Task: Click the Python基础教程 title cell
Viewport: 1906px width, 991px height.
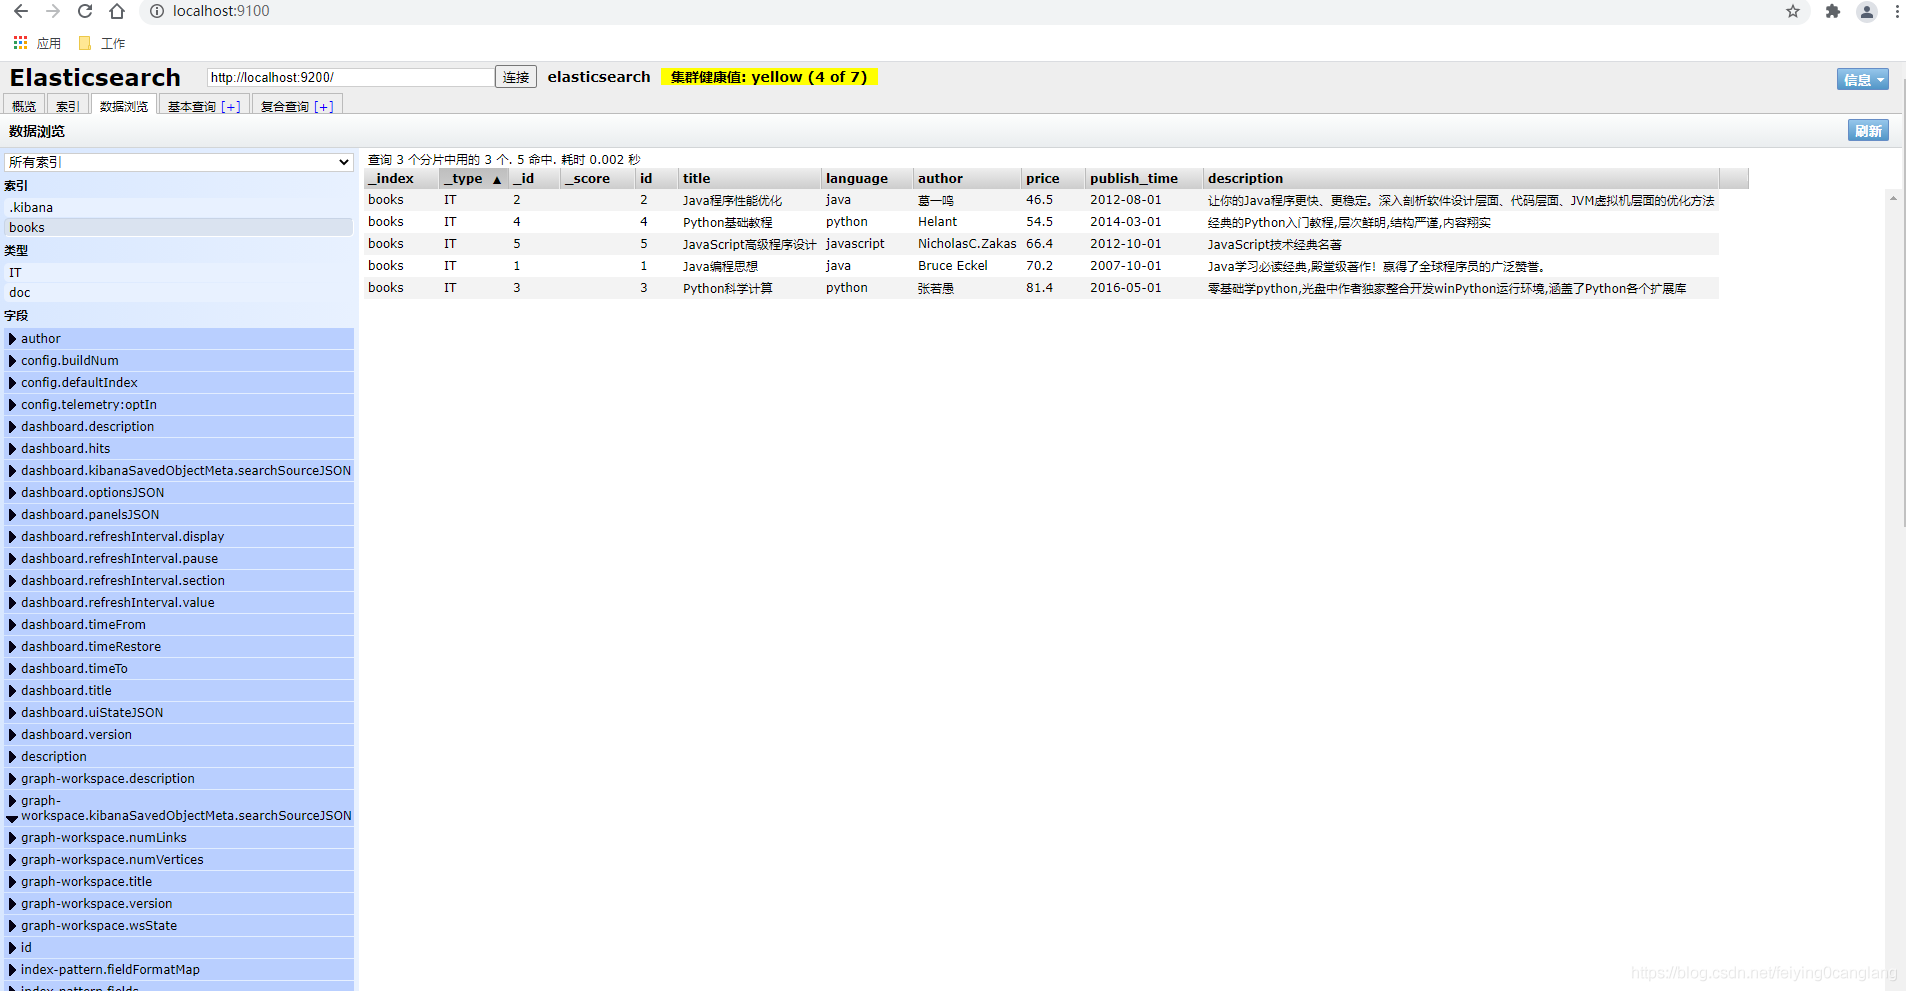Action: (x=728, y=223)
